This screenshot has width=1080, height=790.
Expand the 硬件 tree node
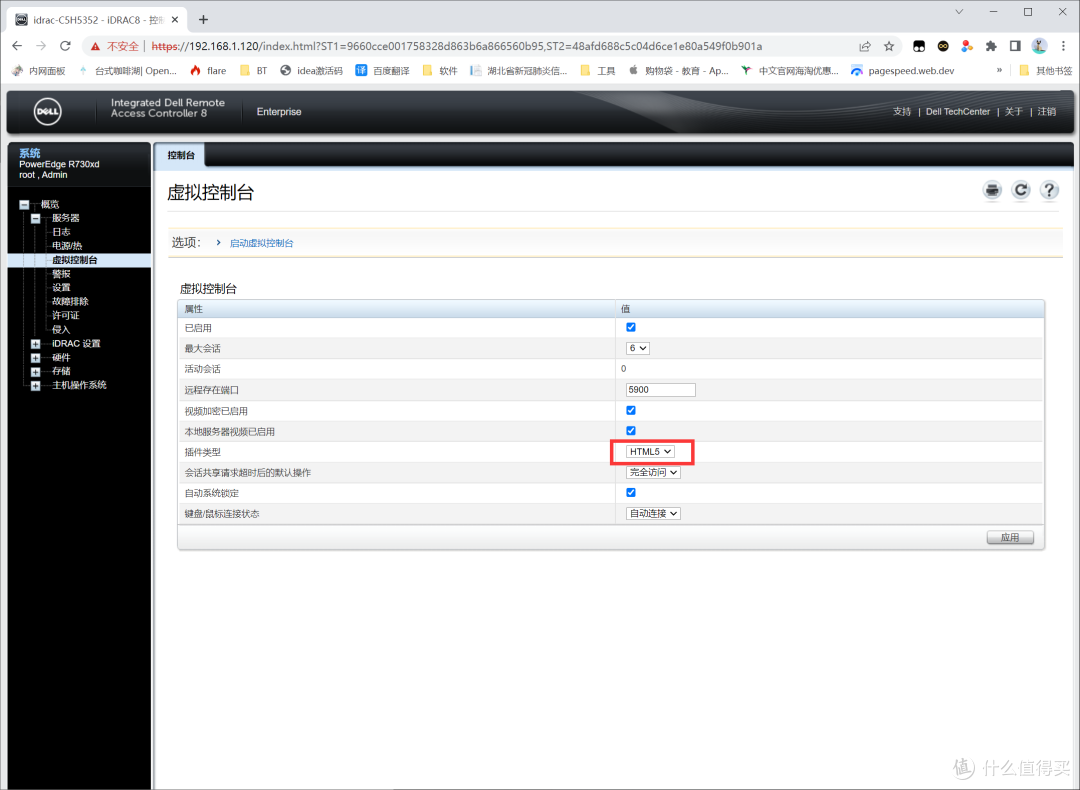[x=36, y=357]
